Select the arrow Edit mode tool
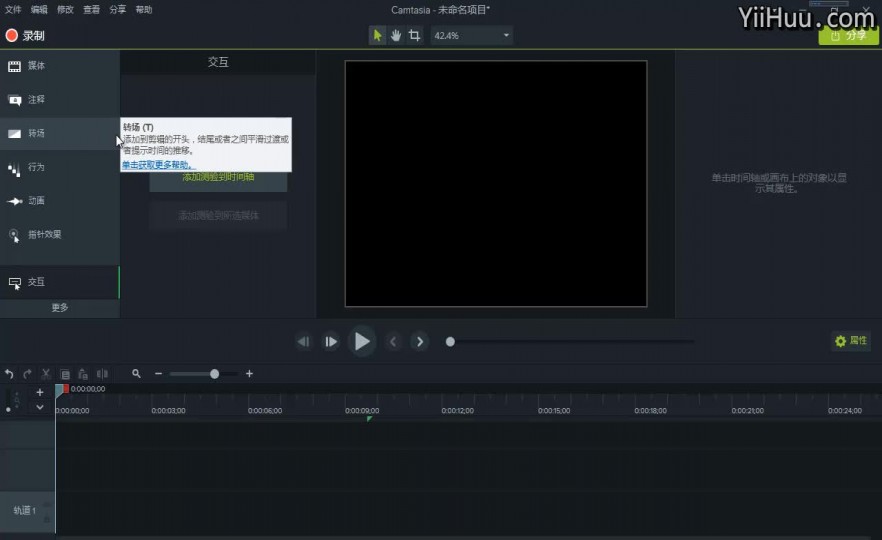Viewport: 882px width, 540px height. click(x=377, y=35)
